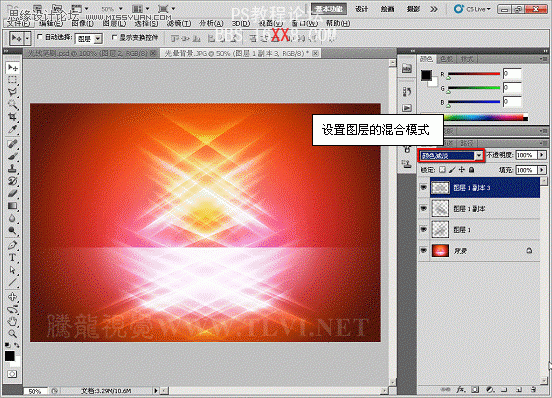This screenshot has height=398, width=552.
Task: Select the History Brush tool
Action: point(13,181)
